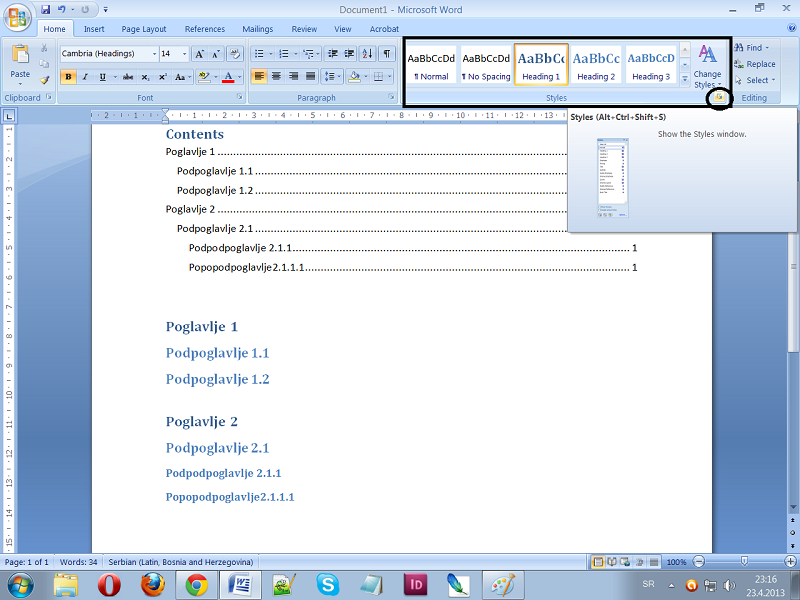800x600 pixels.
Task: Toggle show paragraph marks
Action: [x=387, y=54]
